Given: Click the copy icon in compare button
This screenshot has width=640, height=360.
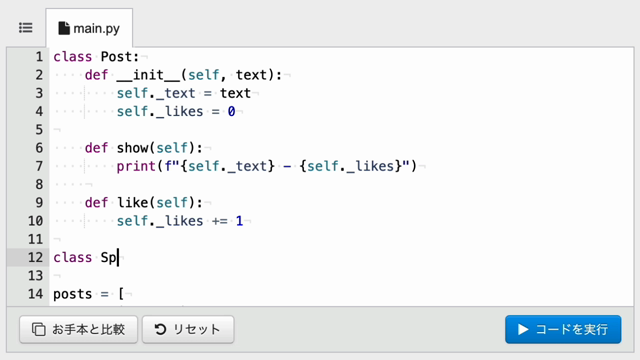Looking at the screenshot, I should coord(39,329).
